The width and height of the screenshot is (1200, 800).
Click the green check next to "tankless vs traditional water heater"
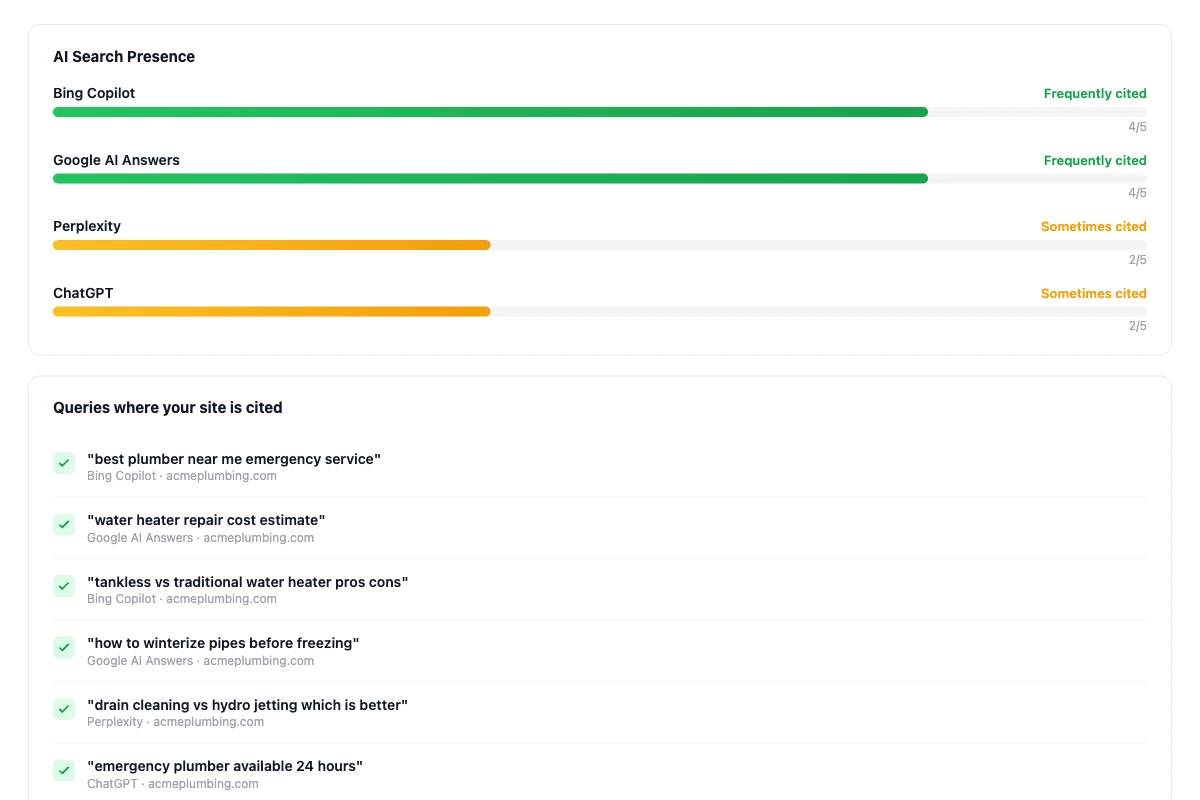[64, 586]
